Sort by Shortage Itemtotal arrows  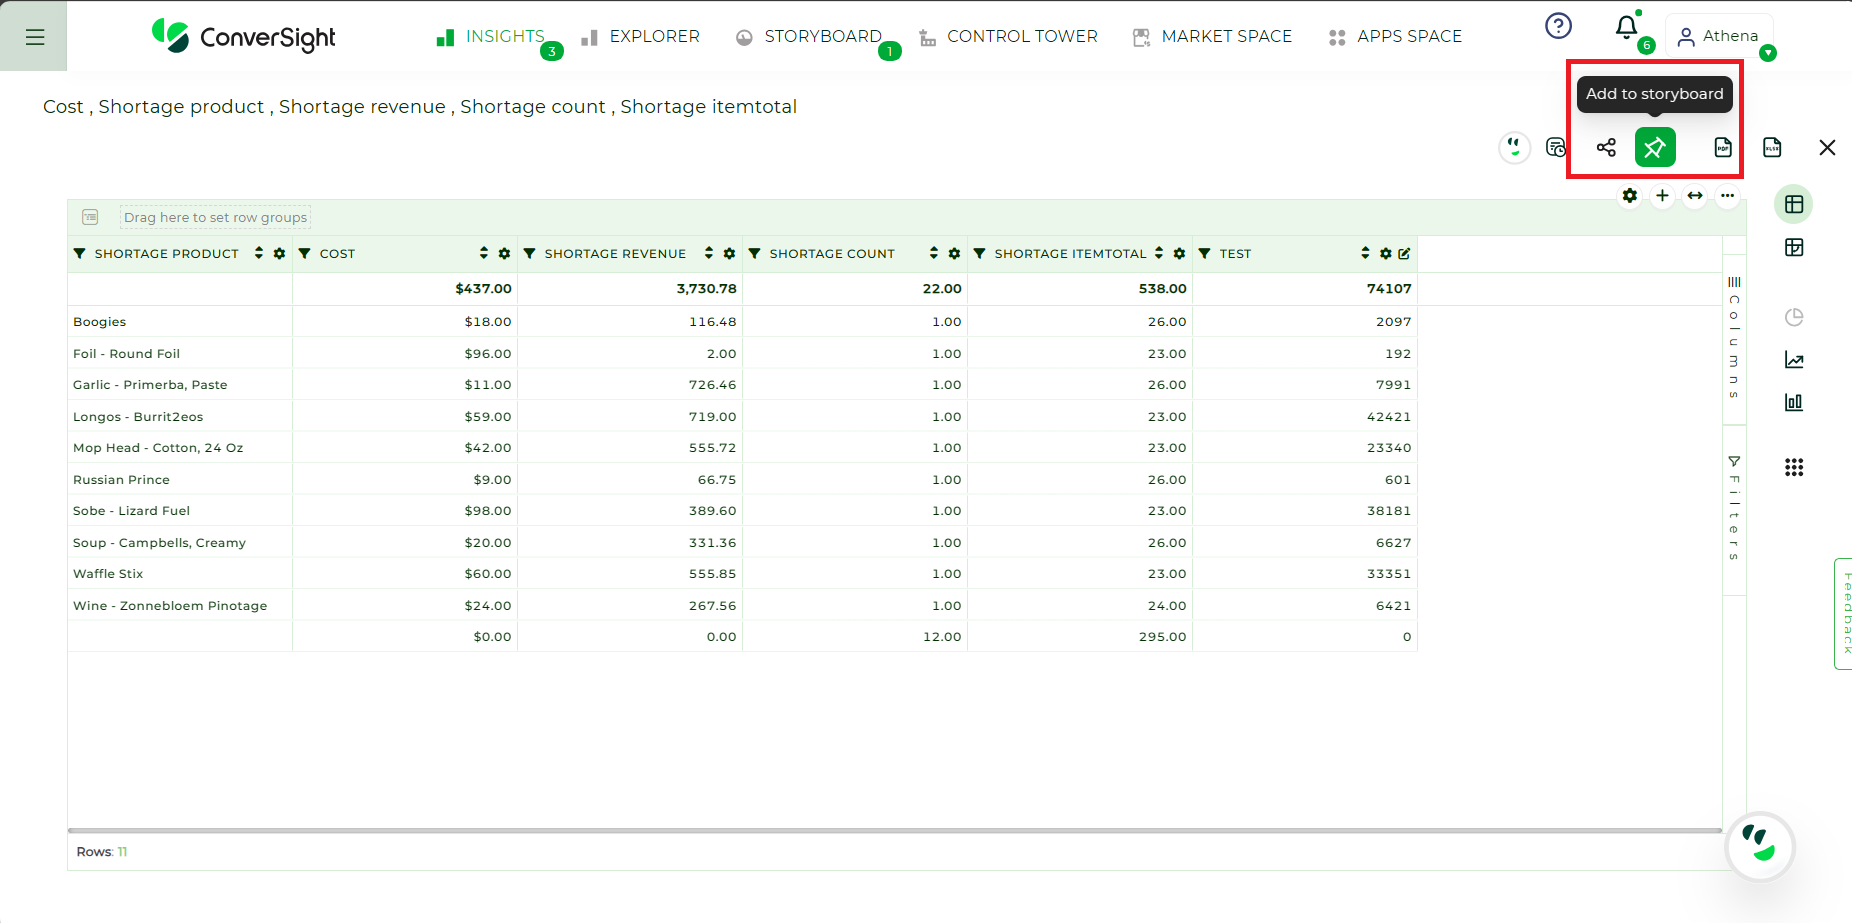pyautogui.click(x=1159, y=253)
